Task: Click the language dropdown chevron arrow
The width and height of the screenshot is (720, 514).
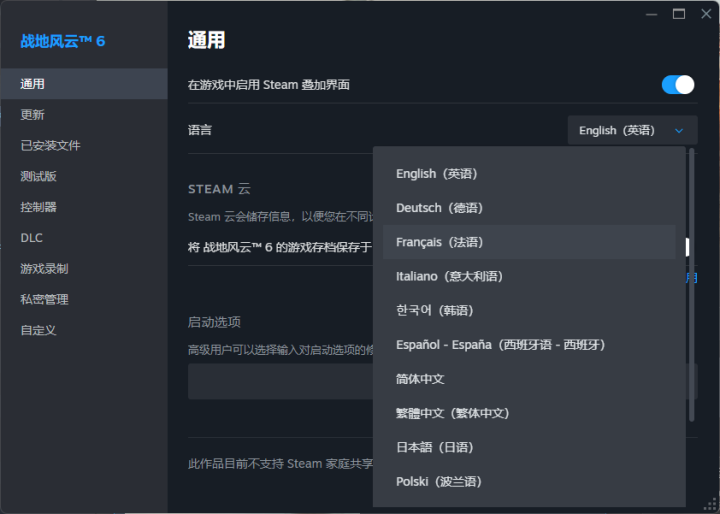Action: (x=680, y=130)
